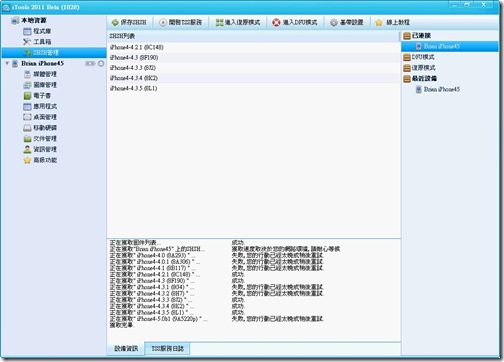
Task: Open 桌面管理 desktop management icon
Action: tap(27, 117)
